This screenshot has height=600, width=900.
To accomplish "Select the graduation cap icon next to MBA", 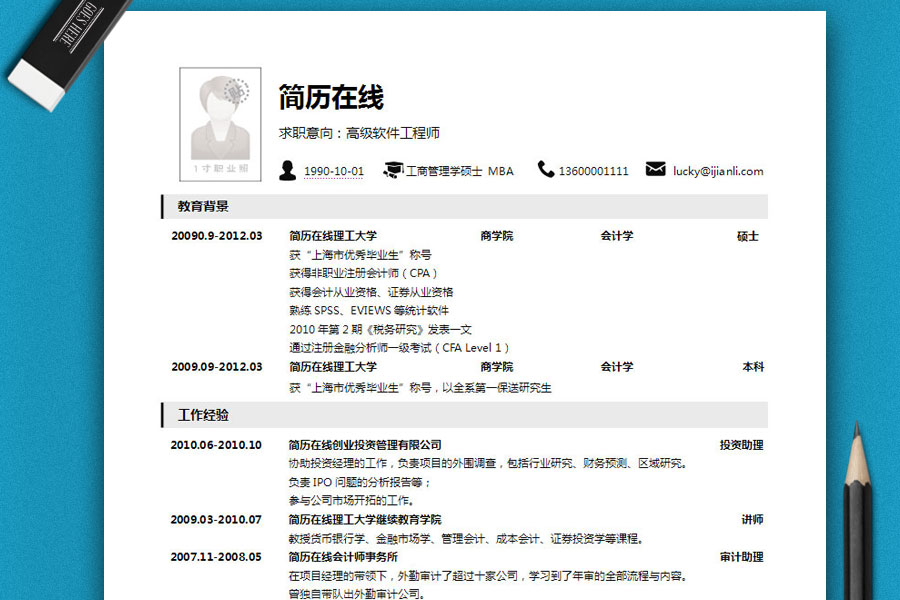I will pos(393,171).
